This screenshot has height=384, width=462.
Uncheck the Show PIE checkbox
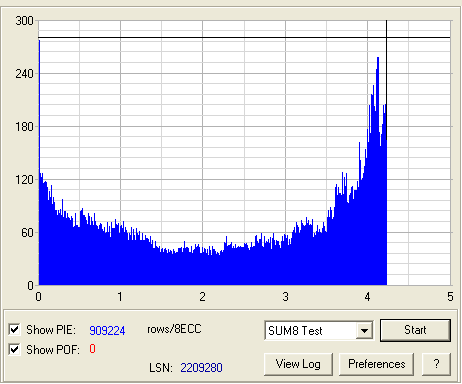click(14, 330)
